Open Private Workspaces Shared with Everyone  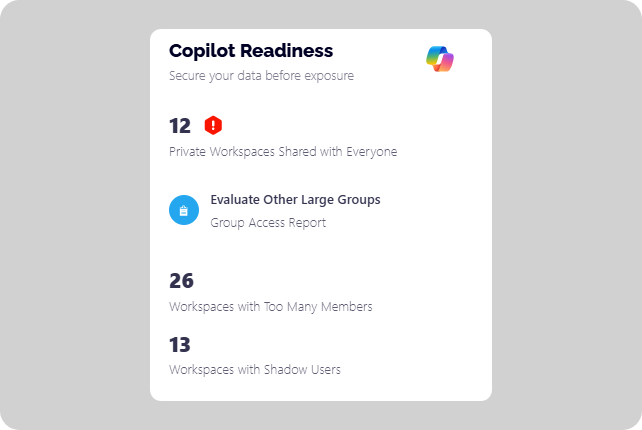point(283,152)
